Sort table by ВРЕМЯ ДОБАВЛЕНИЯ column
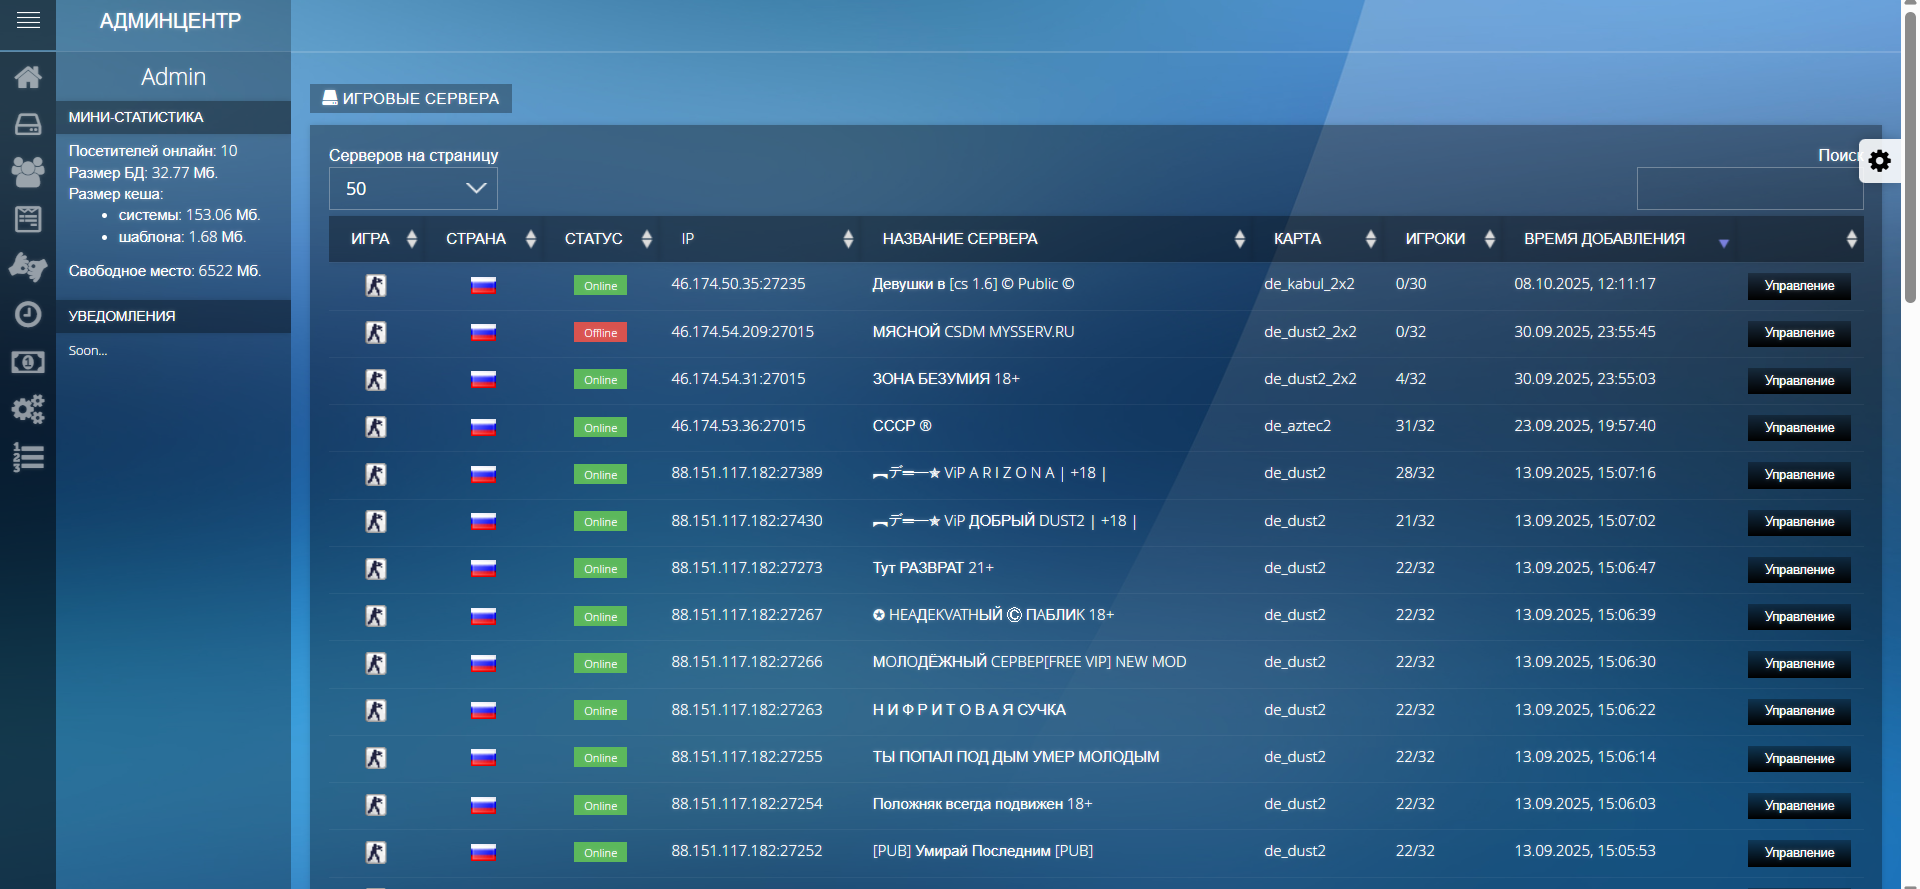1920x889 pixels. point(1604,239)
